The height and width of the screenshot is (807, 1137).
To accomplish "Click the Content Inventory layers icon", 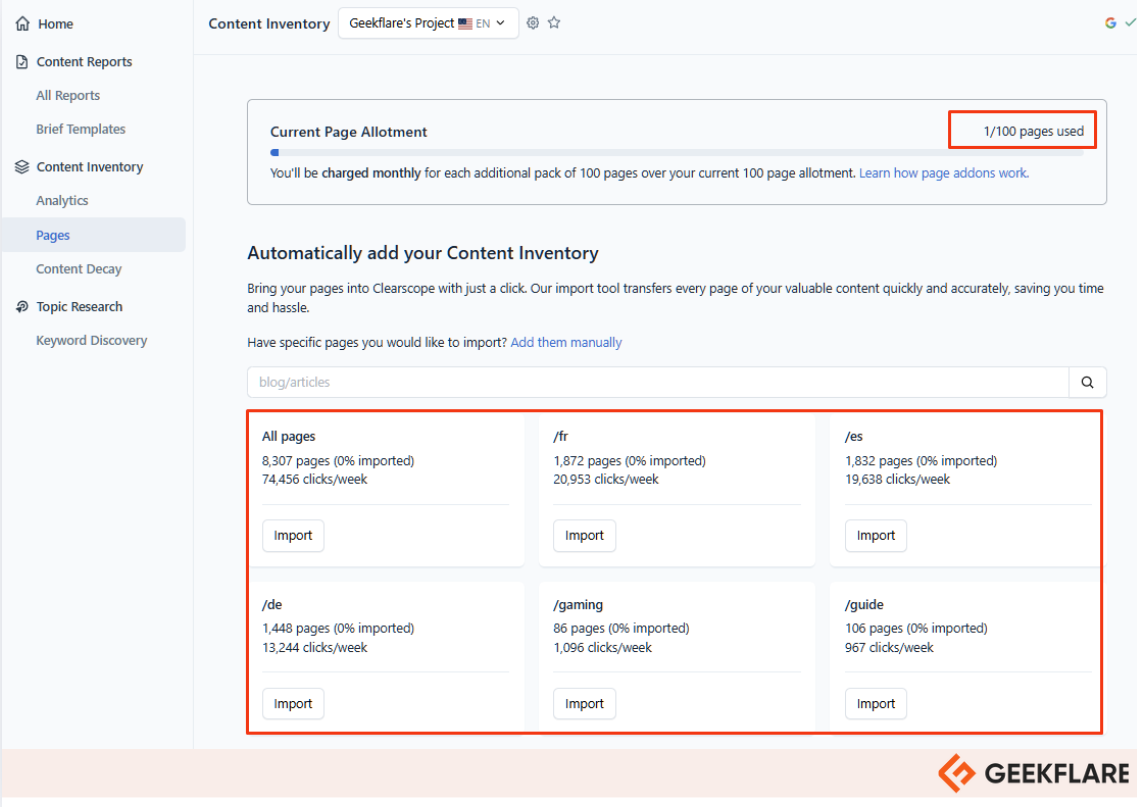I will tap(22, 167).
